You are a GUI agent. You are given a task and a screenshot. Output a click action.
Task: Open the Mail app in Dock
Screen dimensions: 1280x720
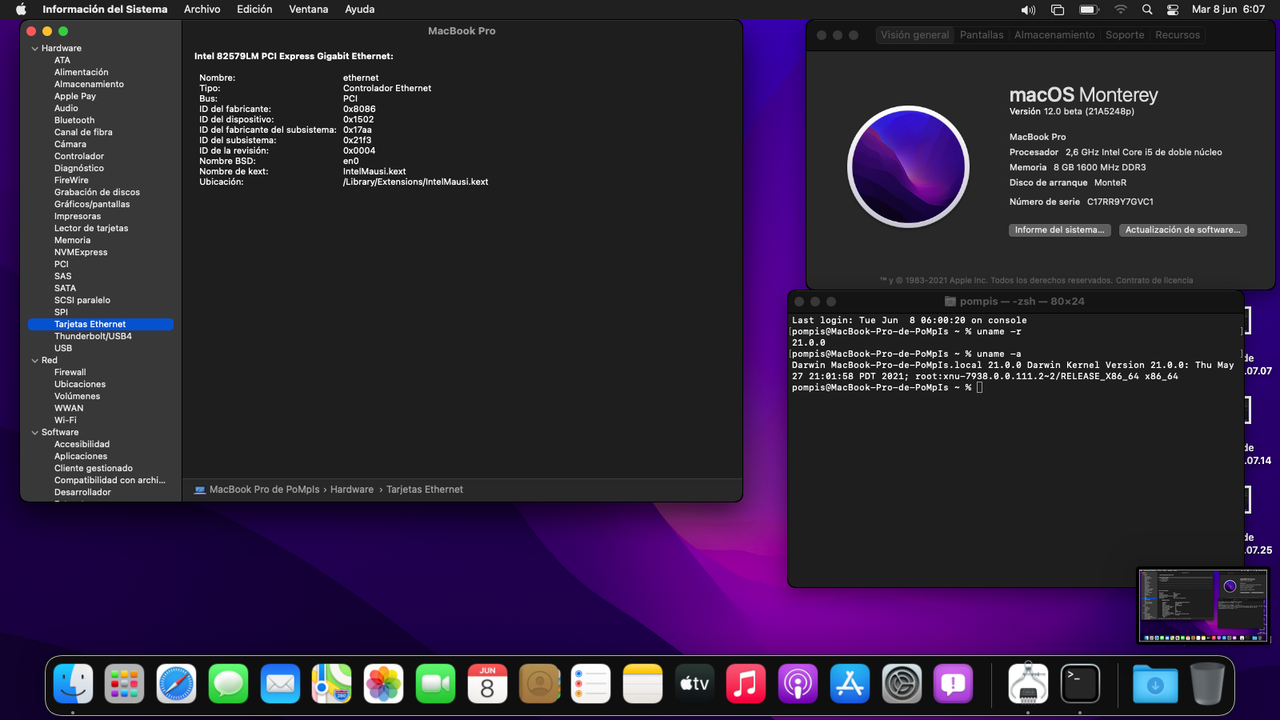281,684
